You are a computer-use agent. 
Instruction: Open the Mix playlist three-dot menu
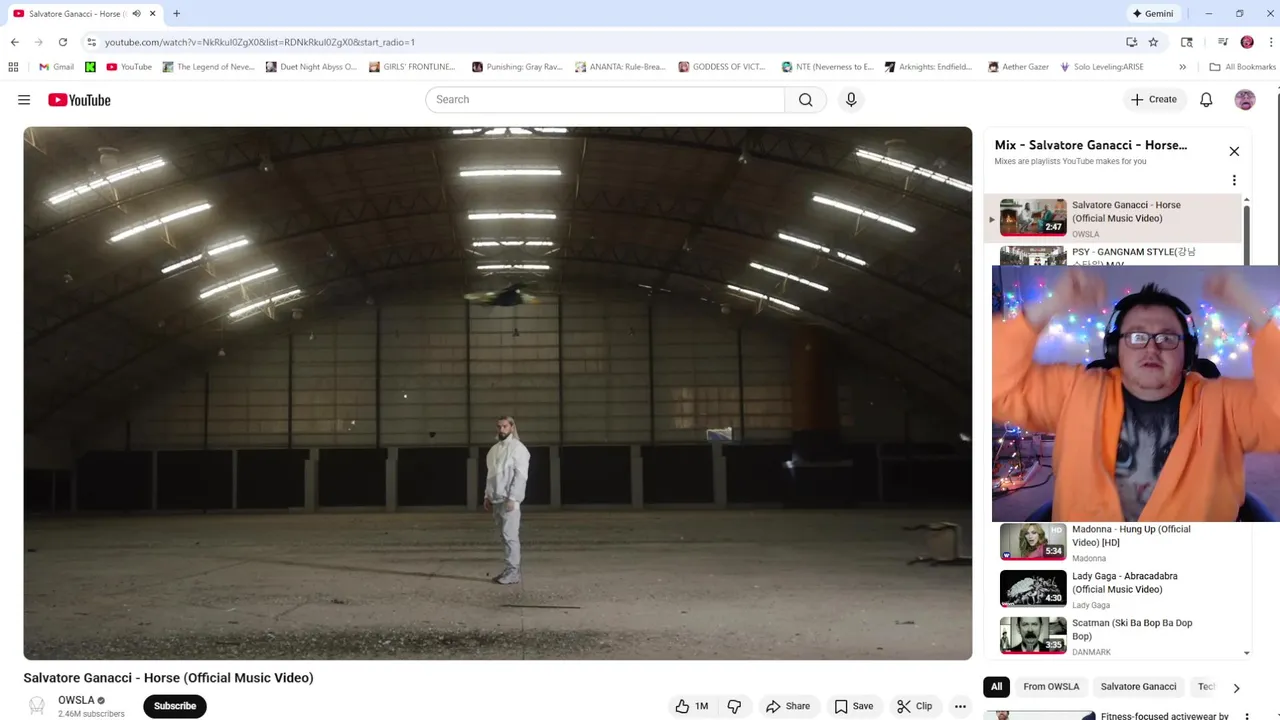(x=1234, y=180)
